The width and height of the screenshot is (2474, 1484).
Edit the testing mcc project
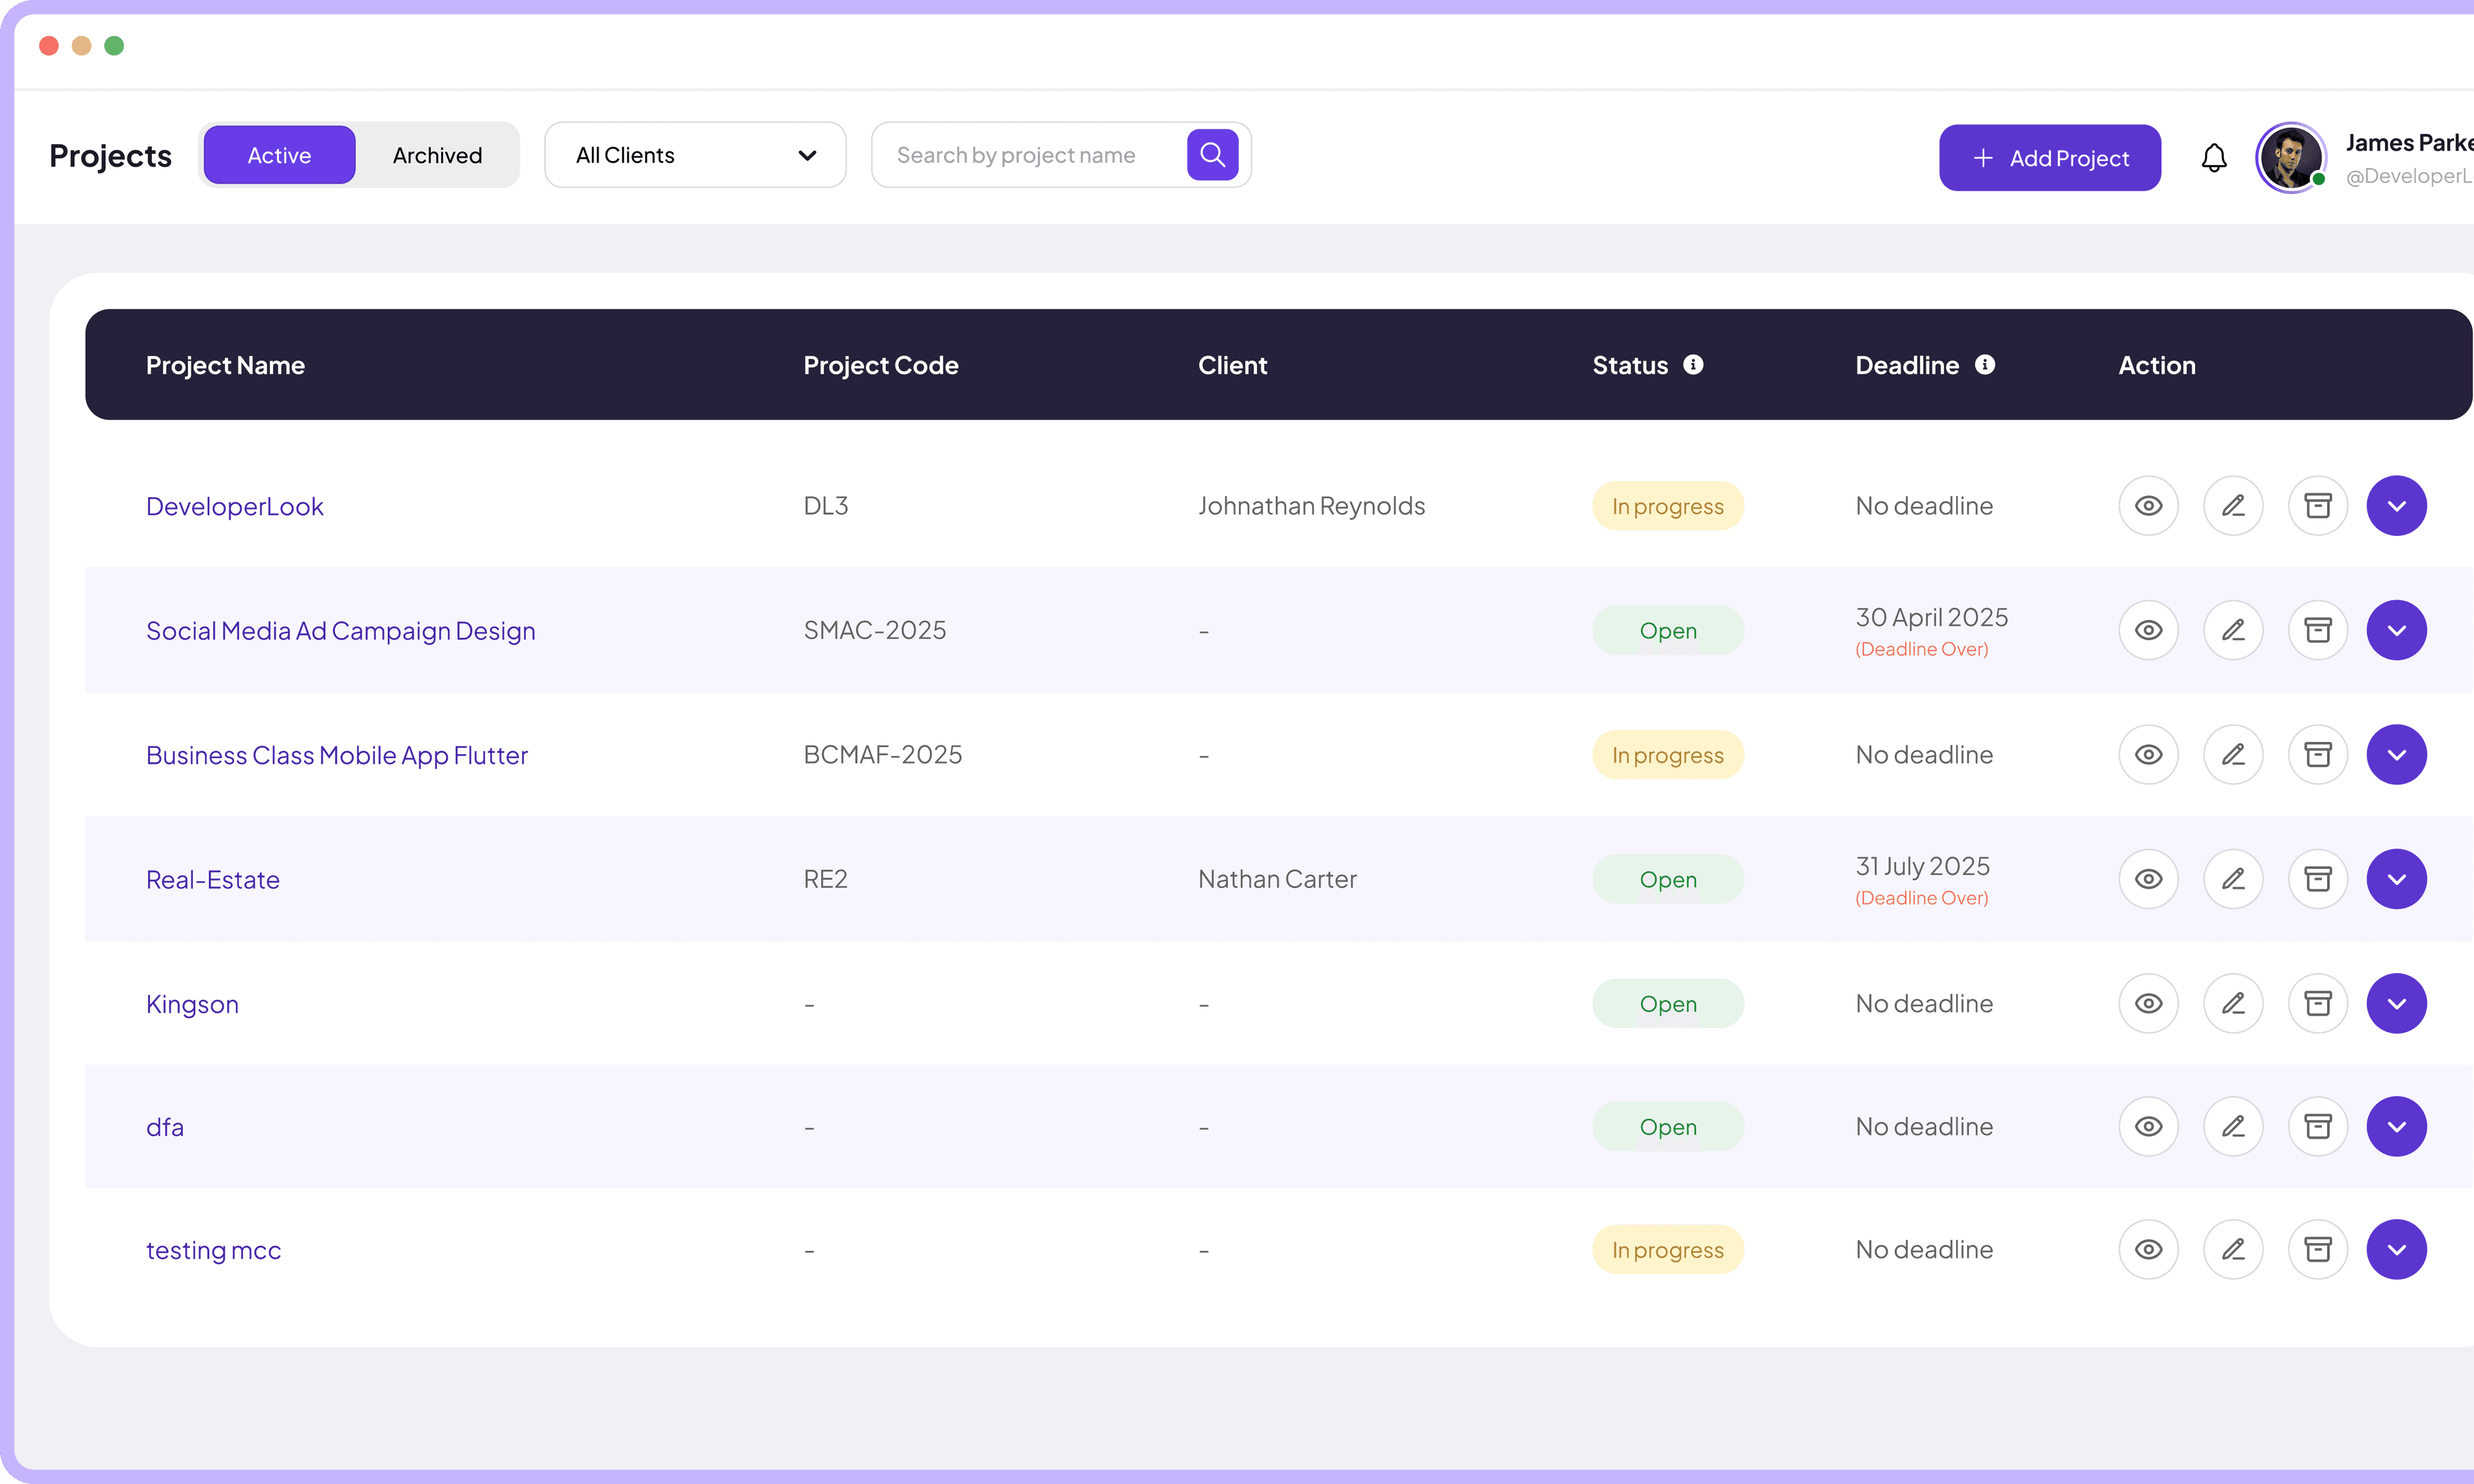pyautogui.click(x=2233, y=1248)
